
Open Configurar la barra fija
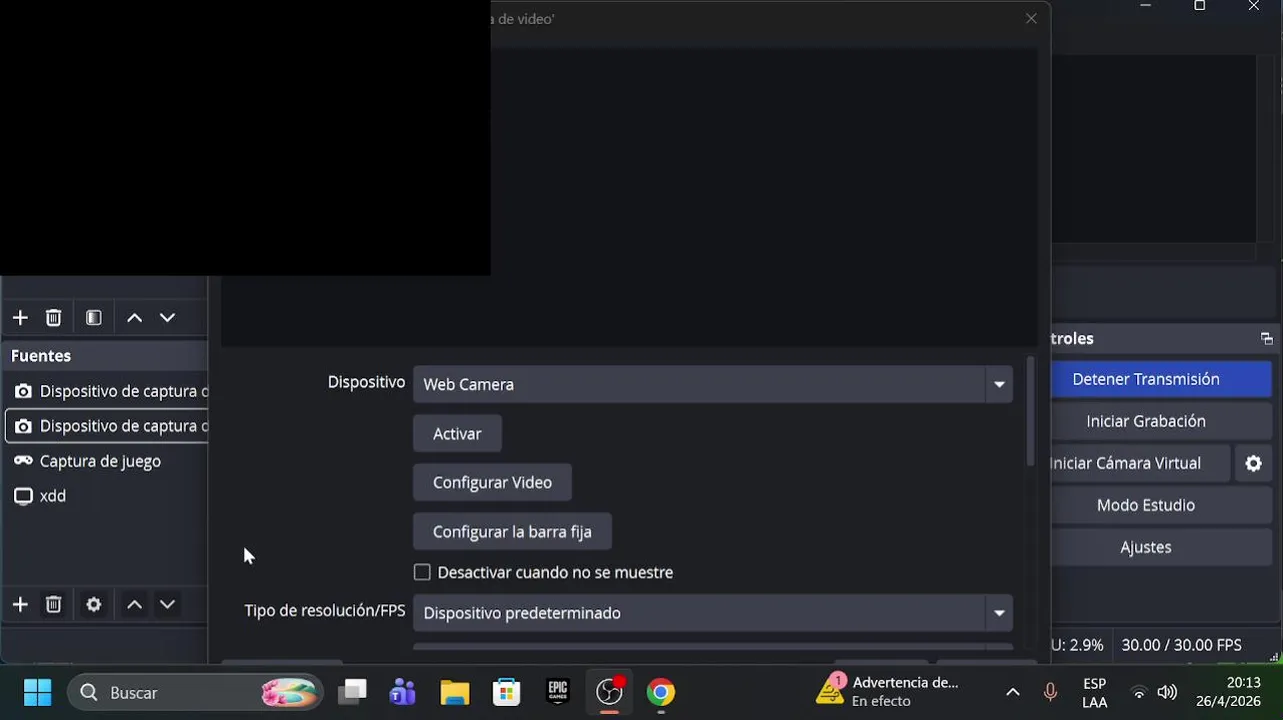pos(512,532)
